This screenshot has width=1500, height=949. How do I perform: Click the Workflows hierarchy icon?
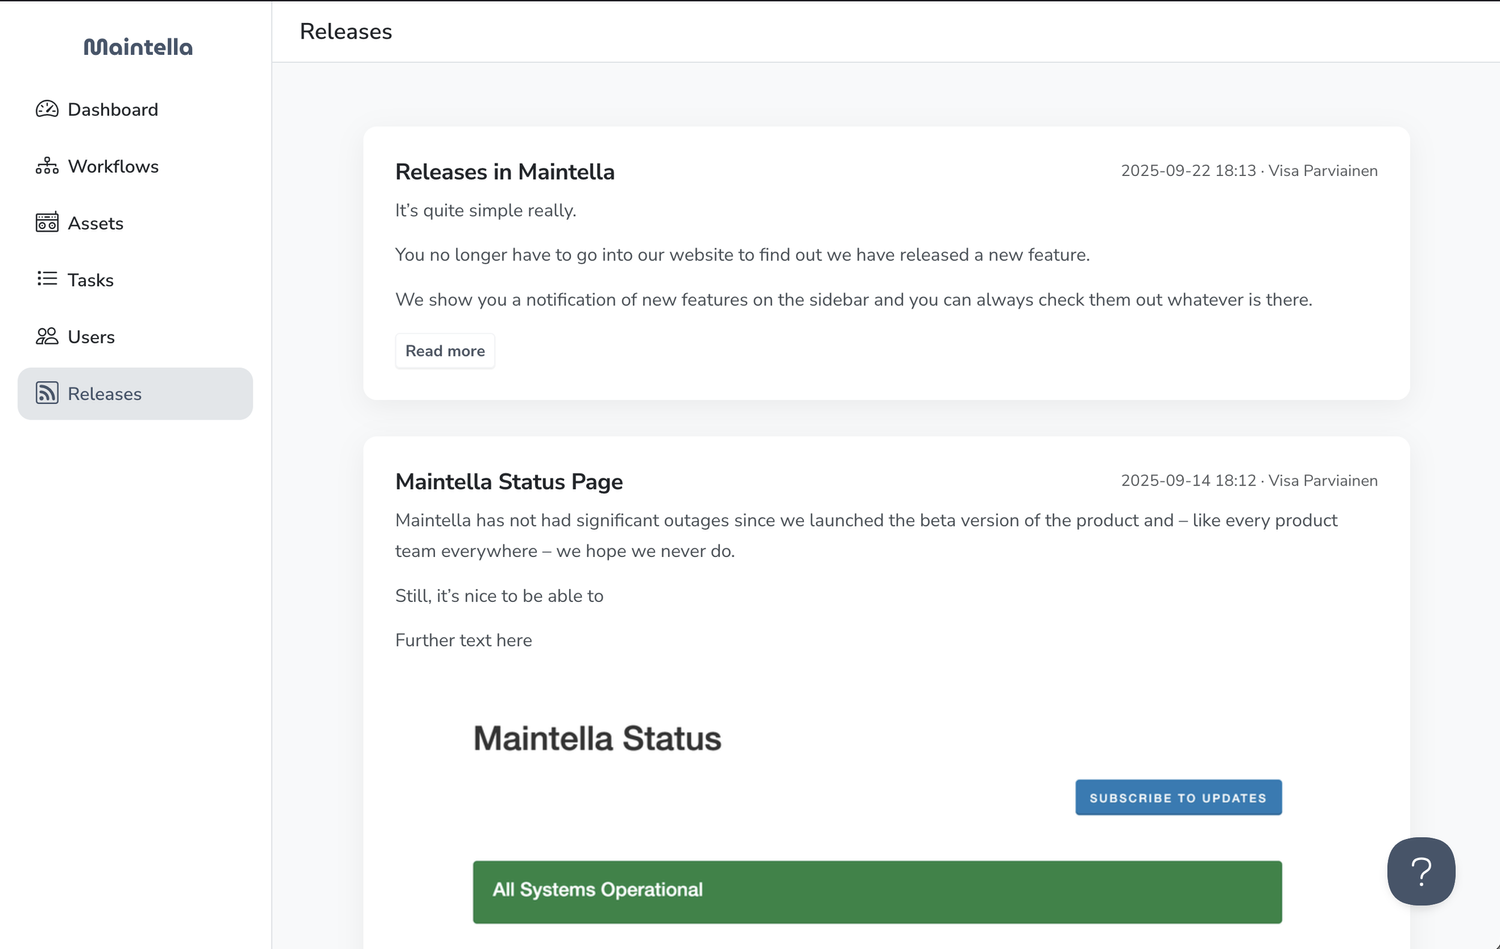(x=47, y=166)
